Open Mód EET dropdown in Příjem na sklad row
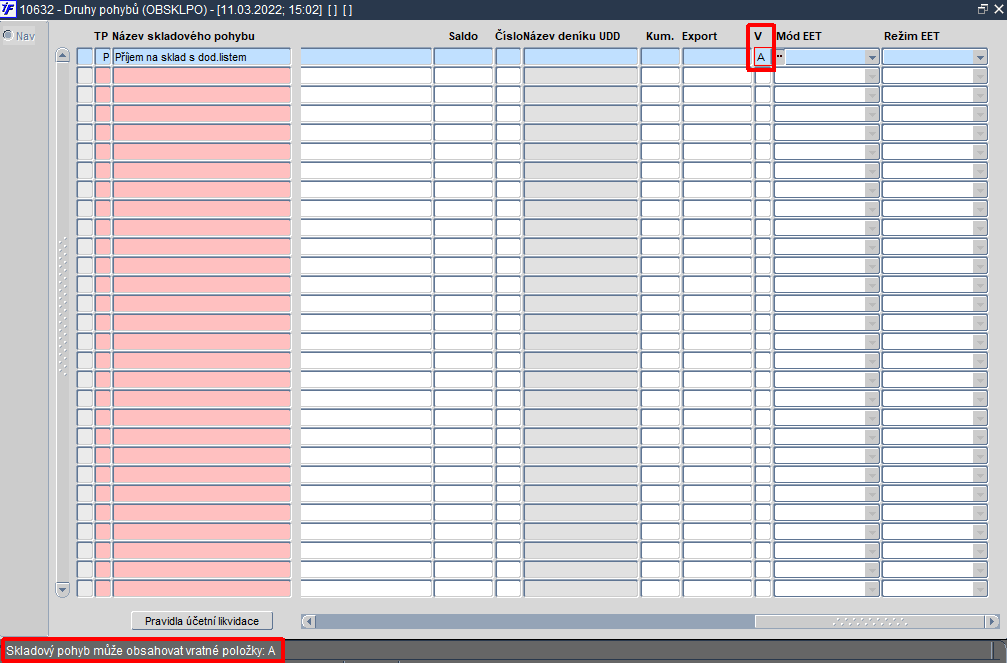Screen dimensions: 1007x663 pos(871,57)
